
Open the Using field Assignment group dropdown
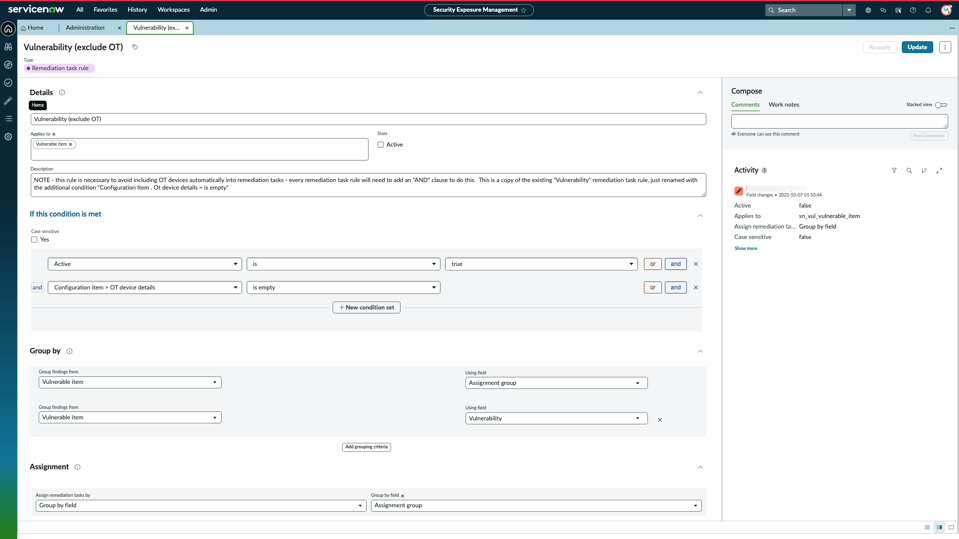pyautogui.click(x=556, y=383)
